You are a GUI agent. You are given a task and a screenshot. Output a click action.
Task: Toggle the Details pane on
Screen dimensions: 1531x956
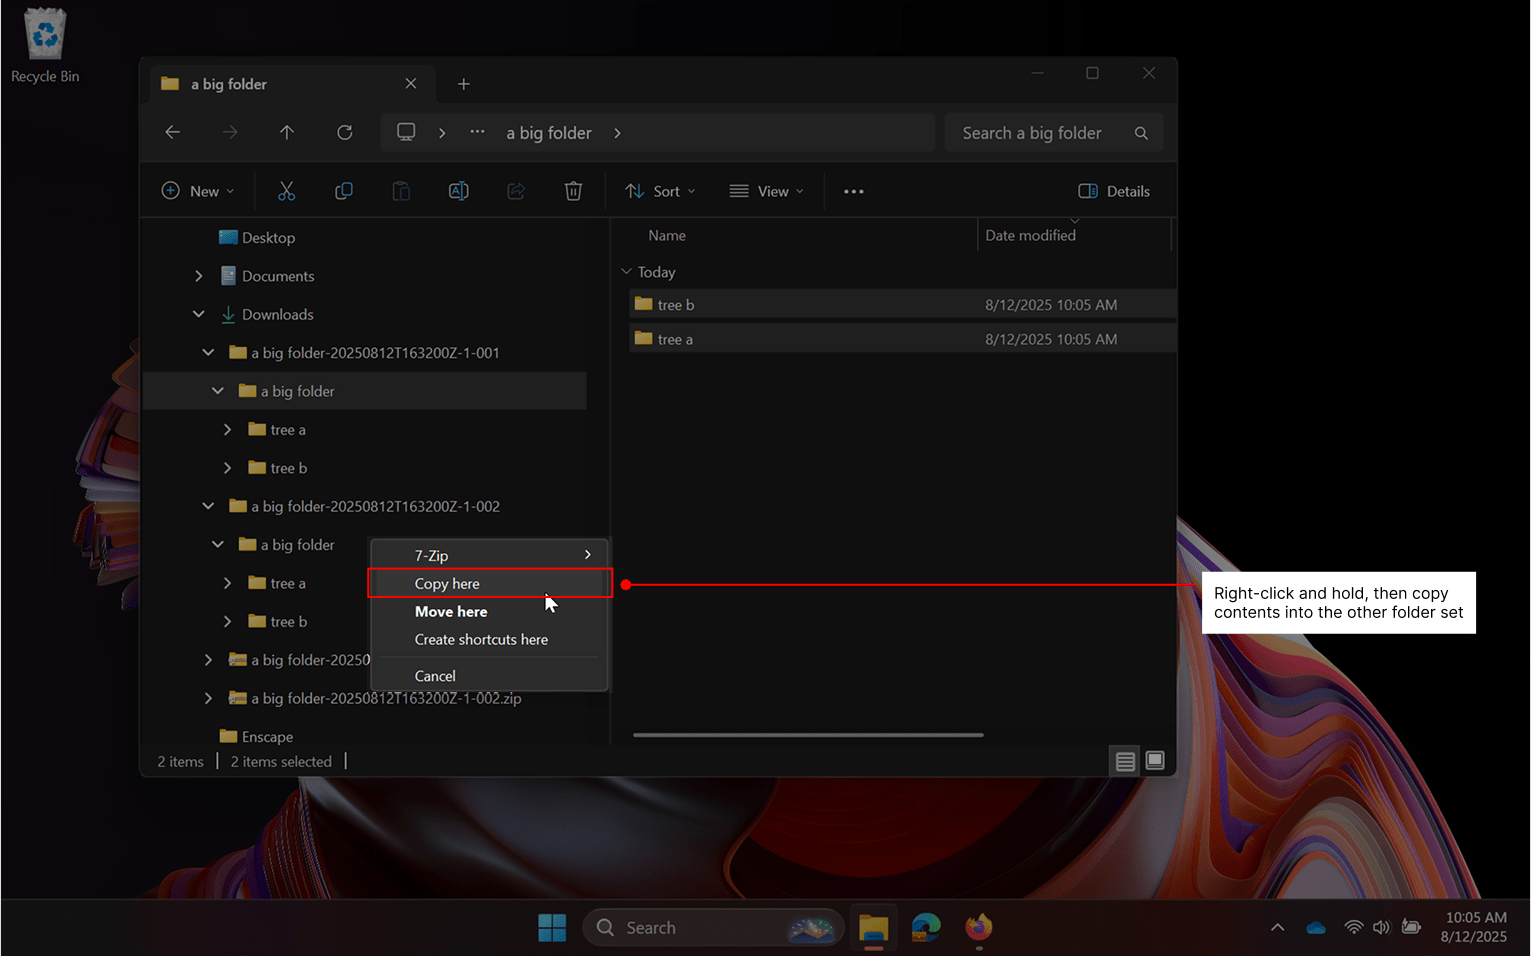pyautogui.click(x=1114, y=190)
